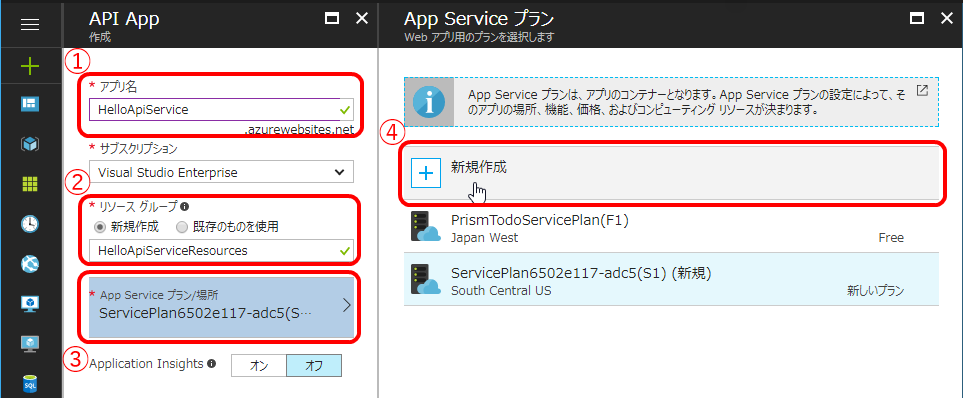
Task: Open SQL databases icon in sidebar
Action: (30, 384)
